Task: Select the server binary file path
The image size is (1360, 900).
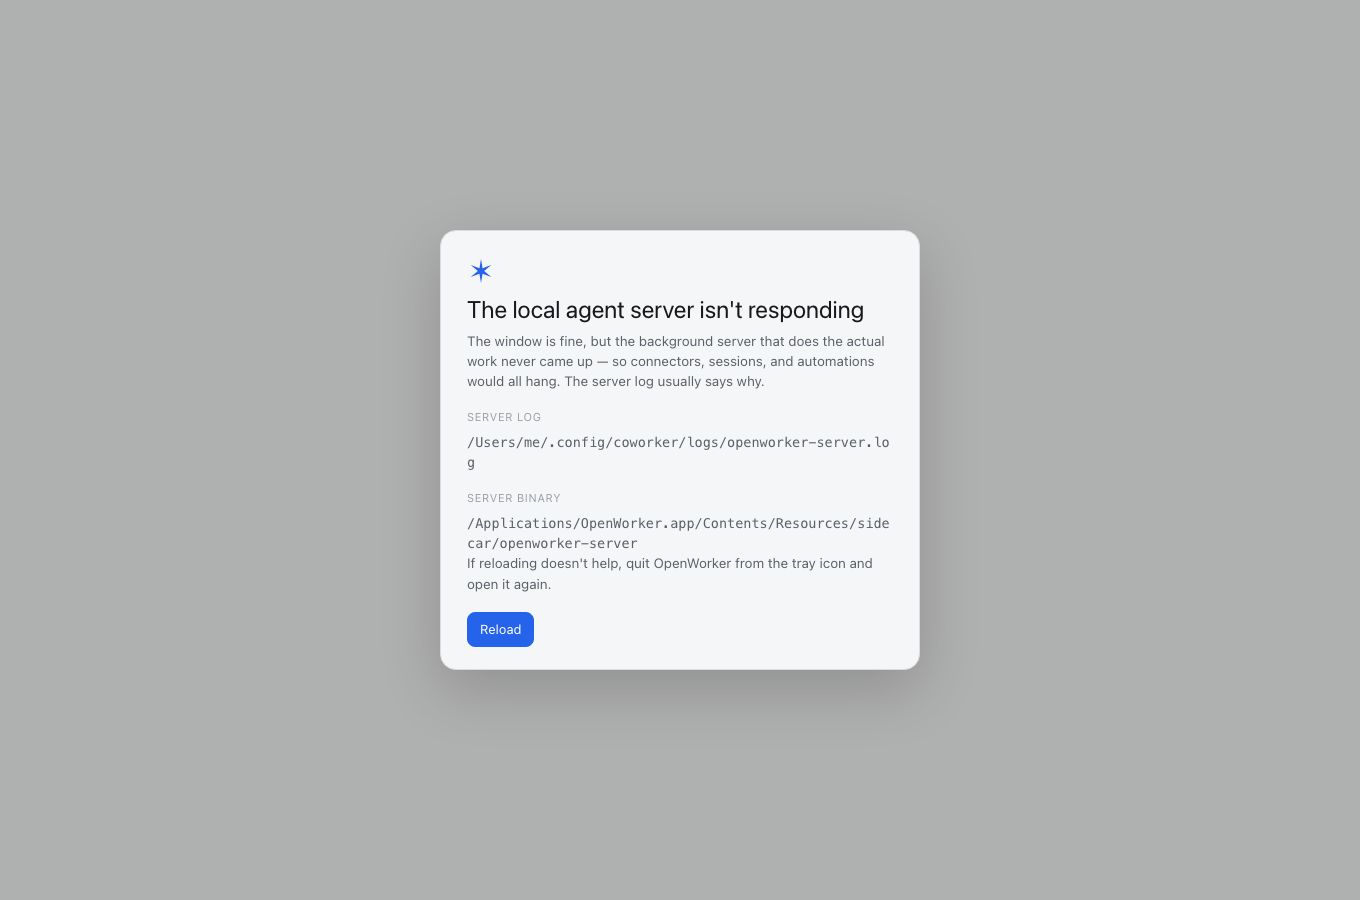Action: 678,533
